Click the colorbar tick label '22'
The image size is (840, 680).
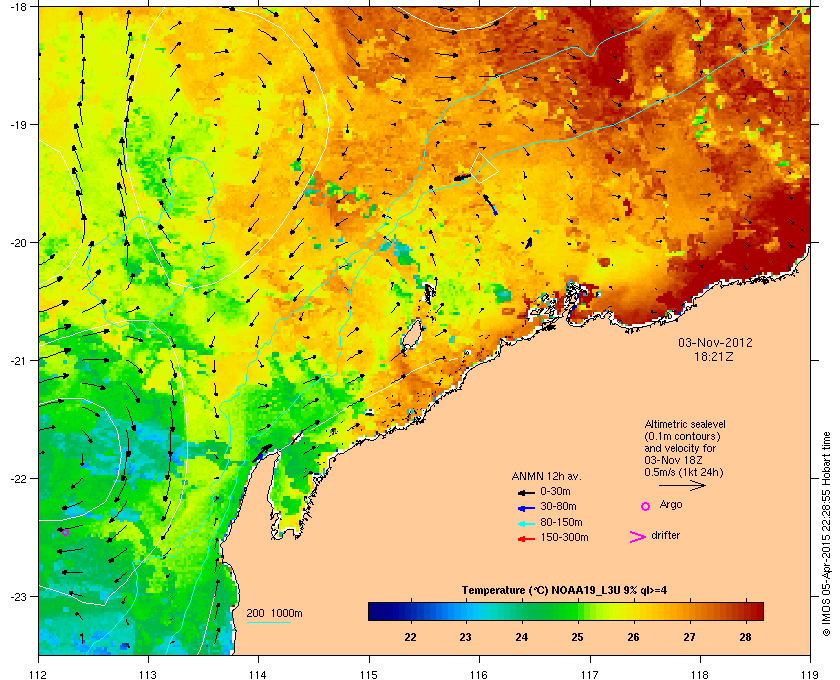pos(410,637)
